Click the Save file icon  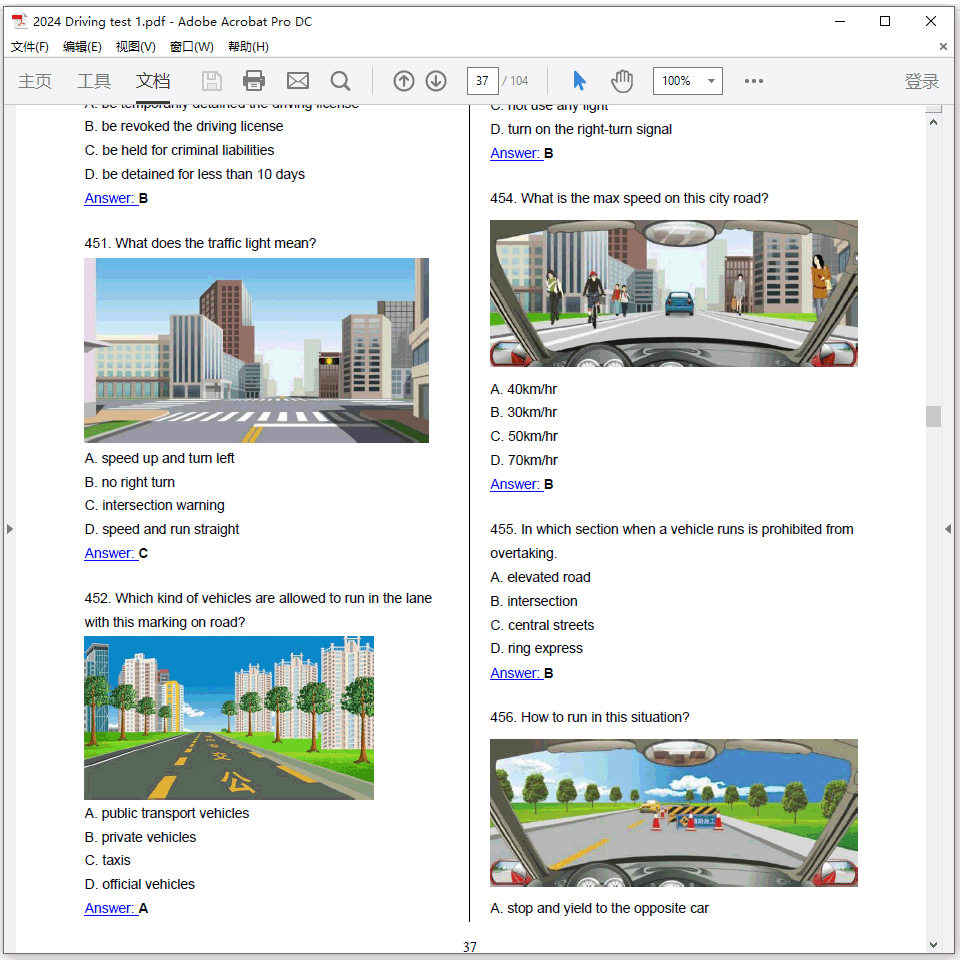(x=211, y=81)
